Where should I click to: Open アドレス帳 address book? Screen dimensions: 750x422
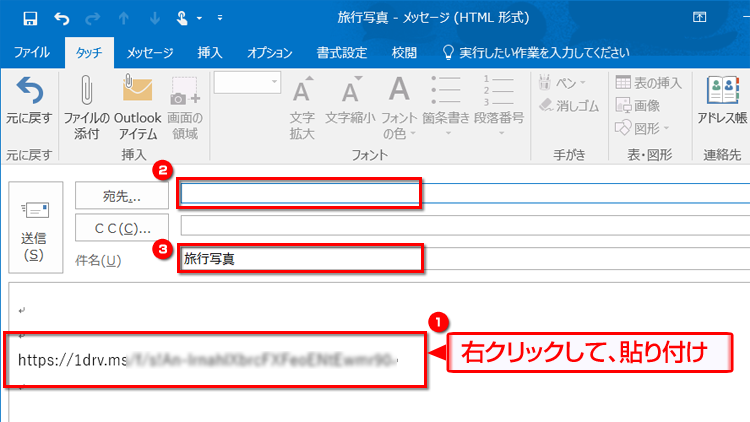point(722,100)
